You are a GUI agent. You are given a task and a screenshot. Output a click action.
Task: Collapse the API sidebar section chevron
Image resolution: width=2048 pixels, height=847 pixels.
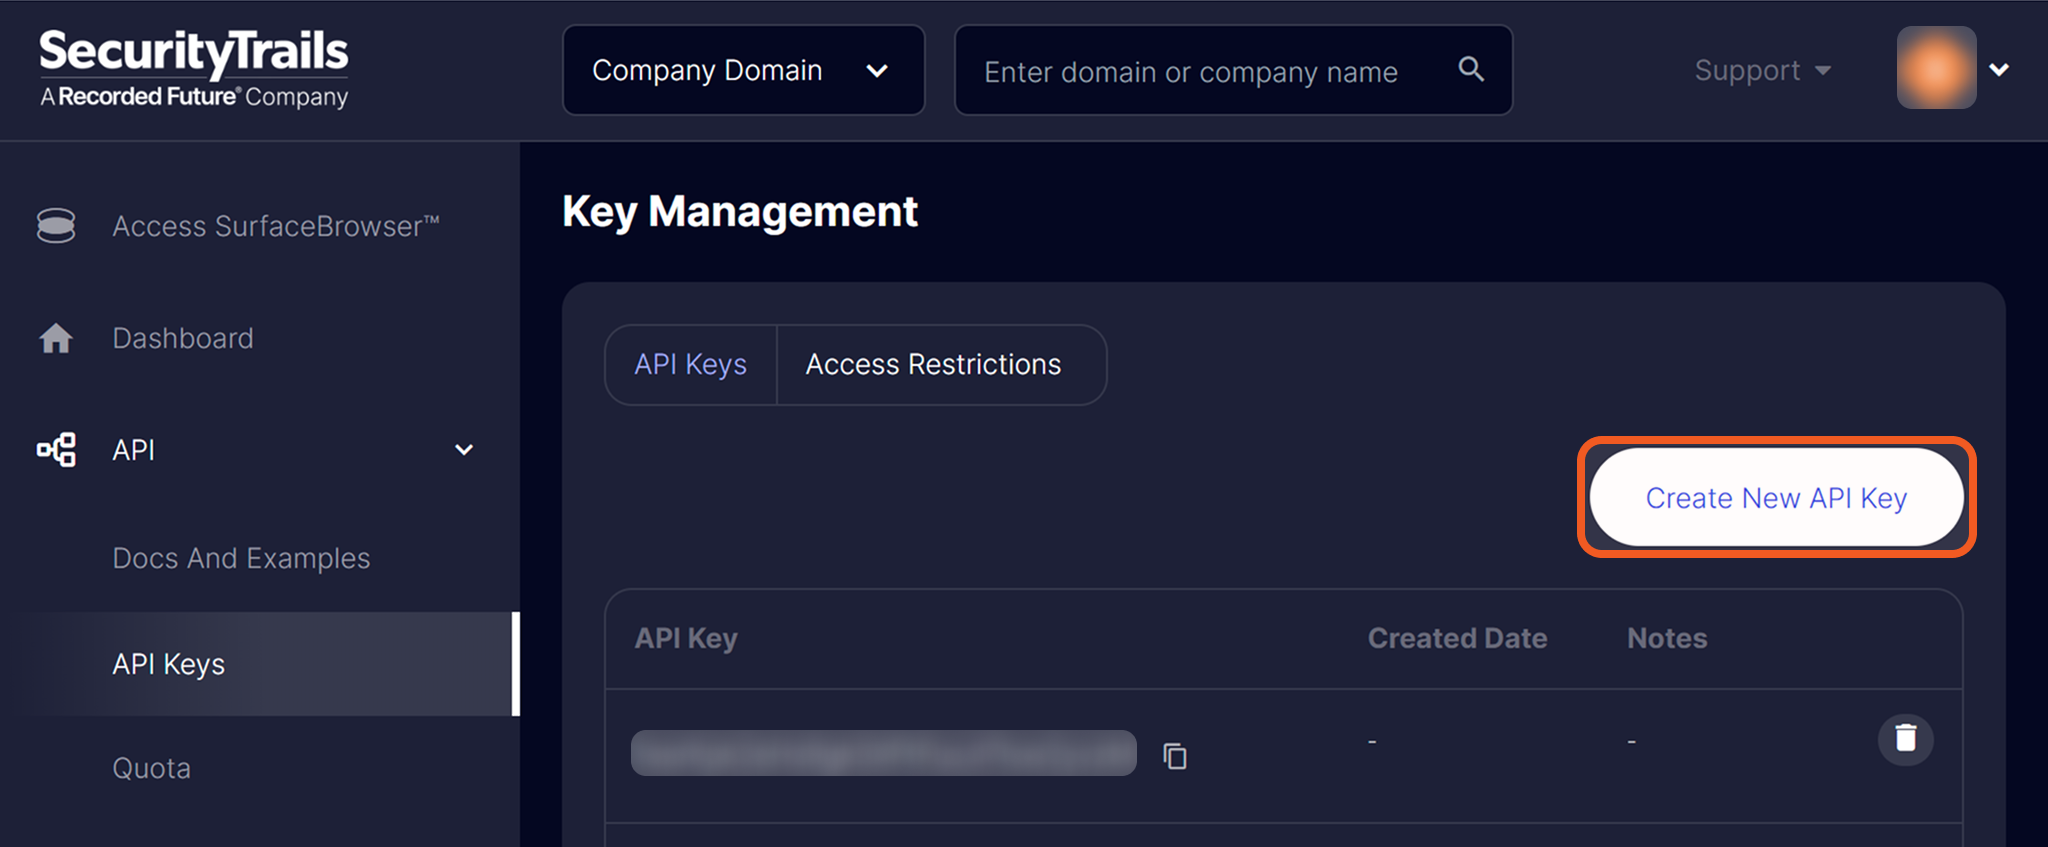coord(464,450)
